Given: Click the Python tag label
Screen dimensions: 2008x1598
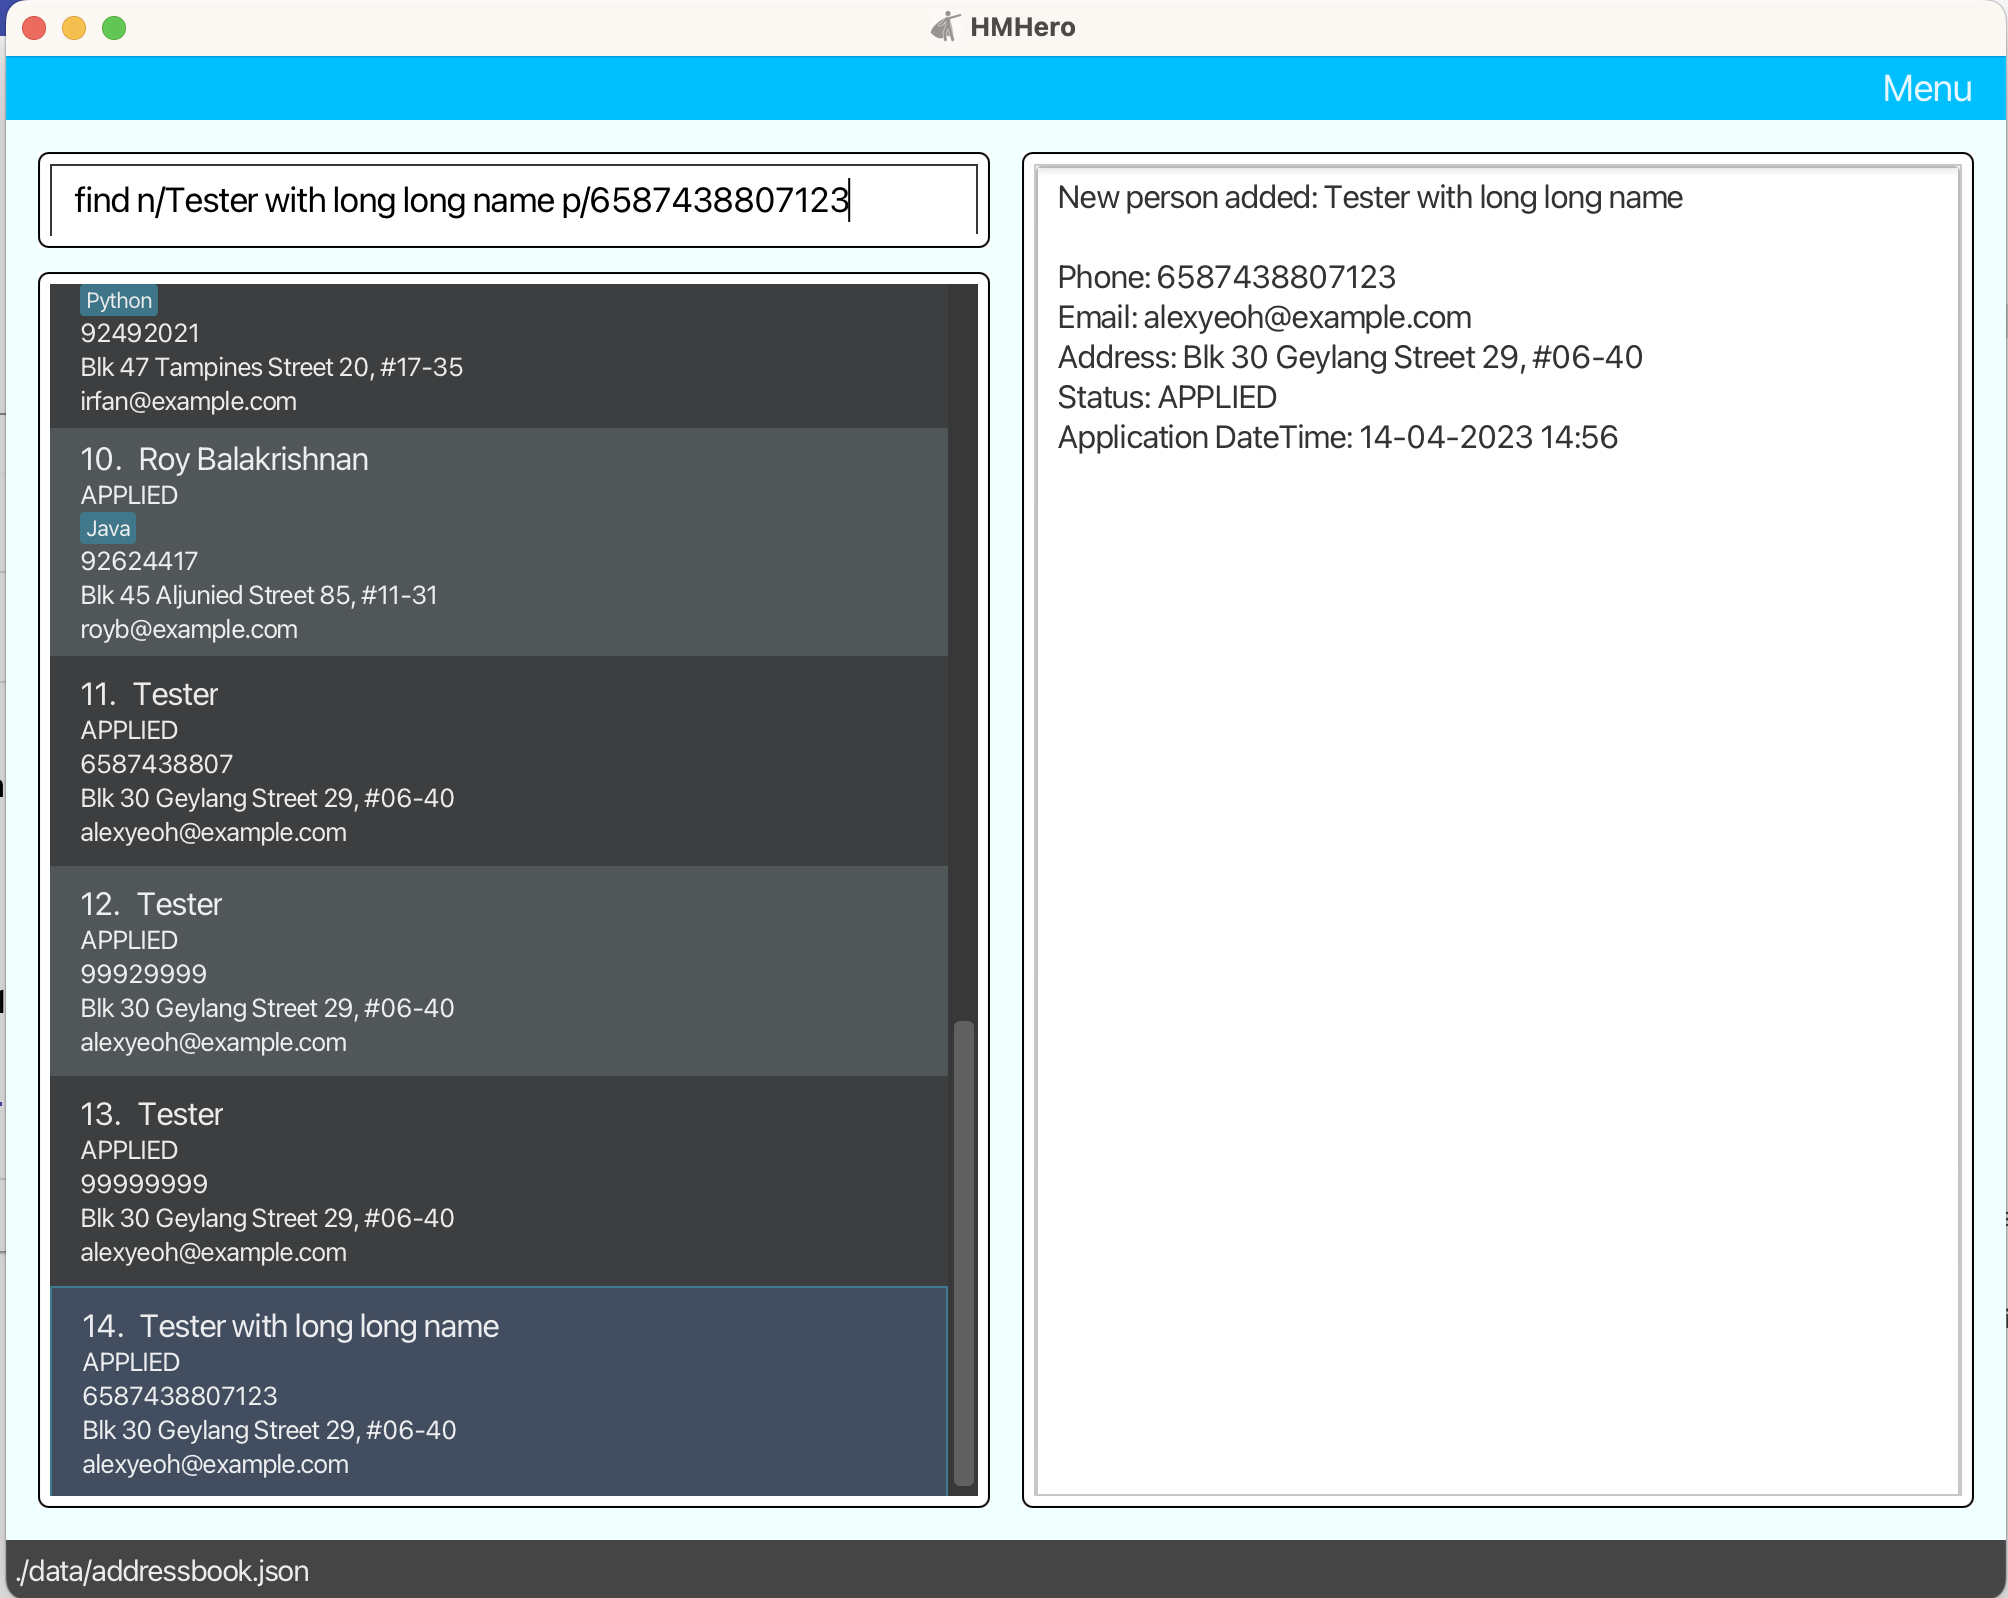Looking at the screenshot, I should pos(118,300).
